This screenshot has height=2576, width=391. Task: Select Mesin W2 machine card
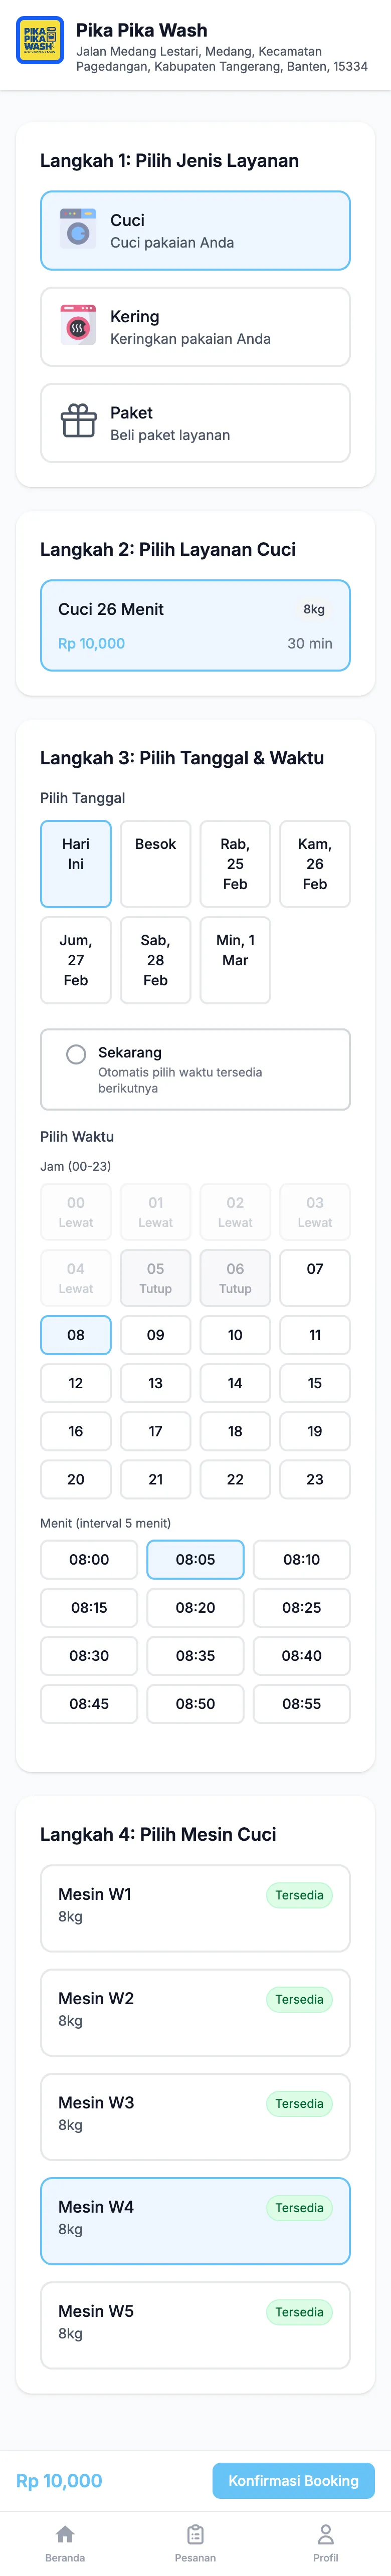(195, 2011)
